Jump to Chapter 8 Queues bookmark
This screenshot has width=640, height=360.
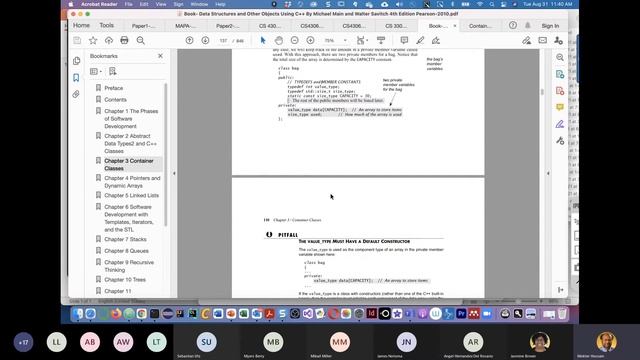click(x=127, y=251)
